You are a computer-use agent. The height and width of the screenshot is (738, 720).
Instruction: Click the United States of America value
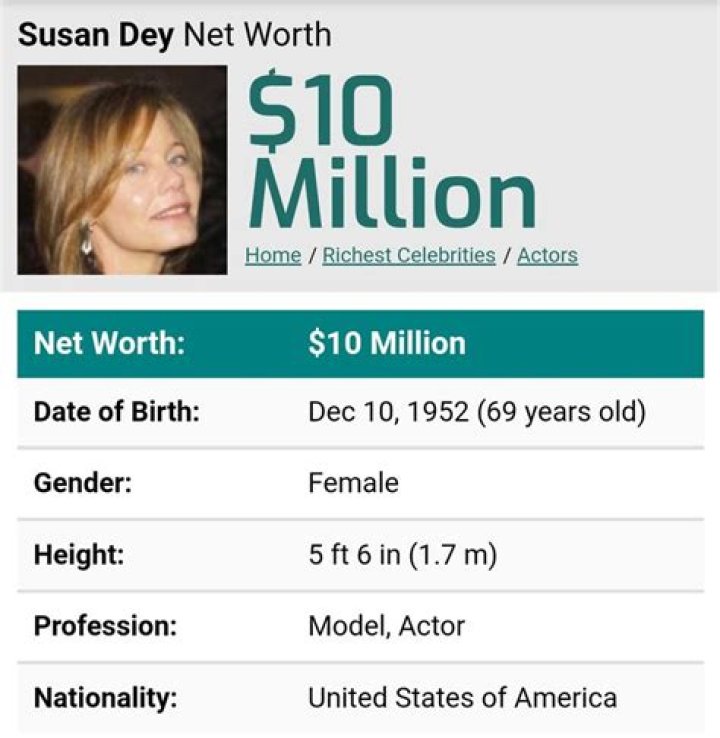tap(462, 697)
